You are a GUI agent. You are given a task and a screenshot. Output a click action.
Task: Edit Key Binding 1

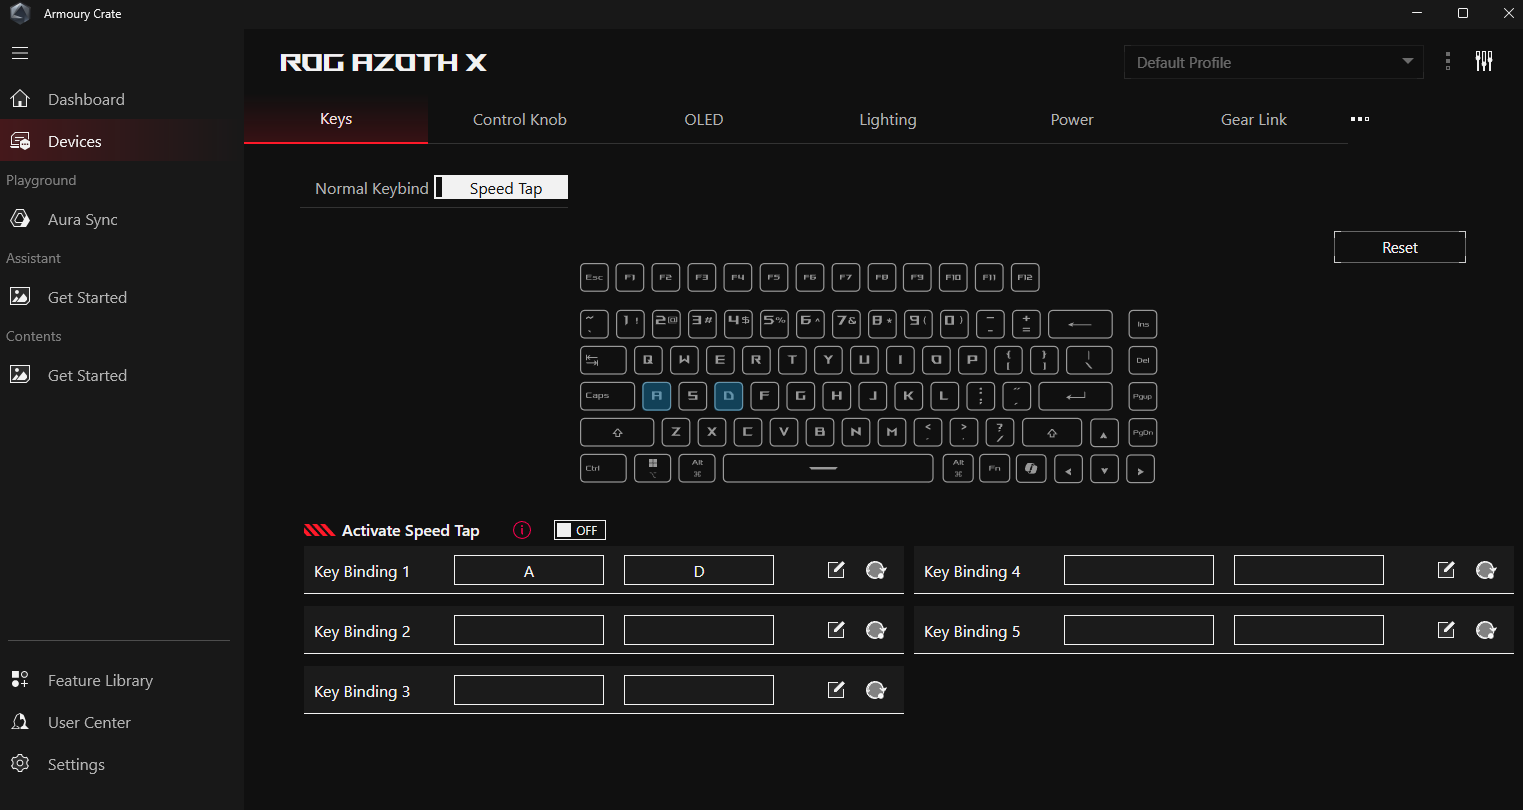(836, 570)
